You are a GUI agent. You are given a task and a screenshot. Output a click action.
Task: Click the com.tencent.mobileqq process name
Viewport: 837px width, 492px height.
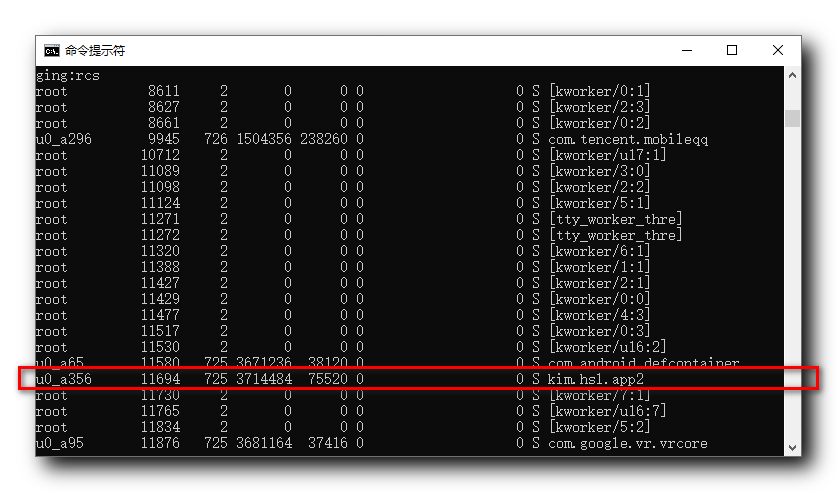[628, 139]
